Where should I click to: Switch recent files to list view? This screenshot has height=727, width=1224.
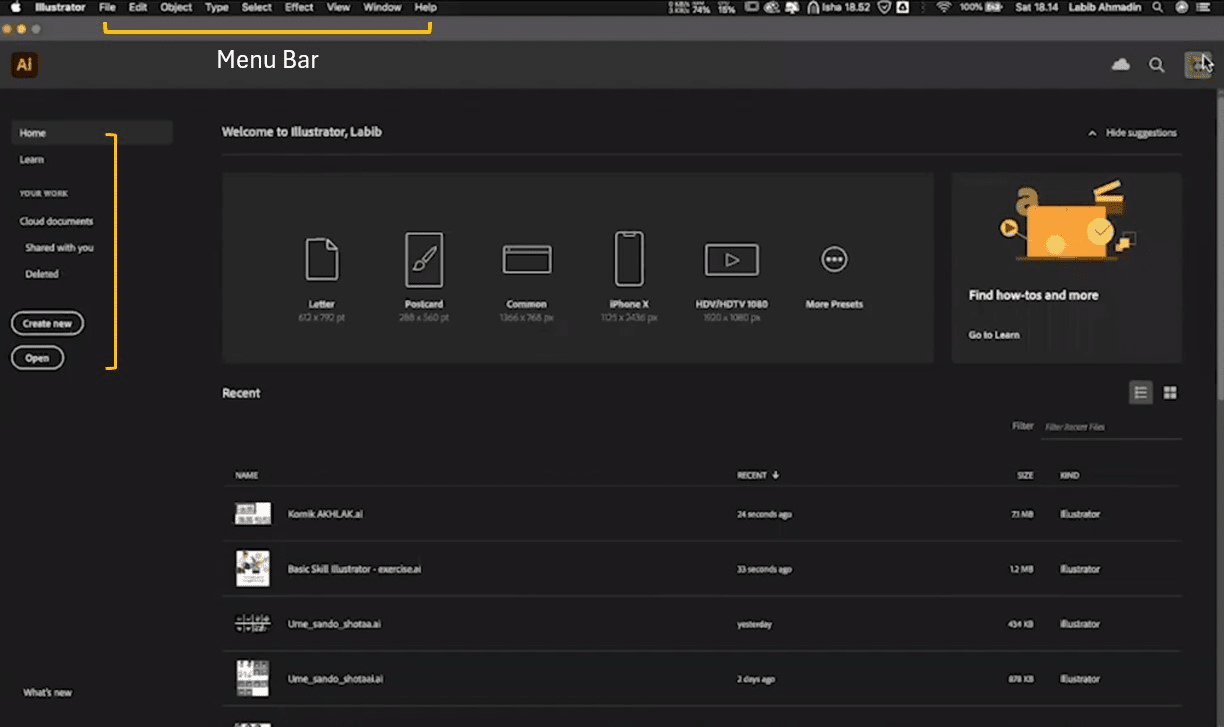pyautogui.click(x=1140, y=393)
